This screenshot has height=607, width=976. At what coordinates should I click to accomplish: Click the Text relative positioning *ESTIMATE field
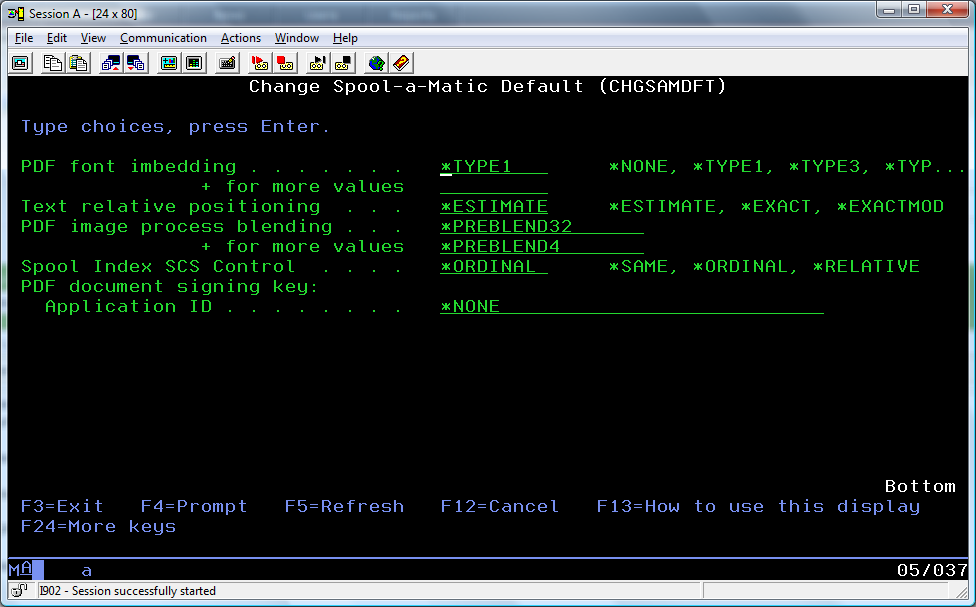(493, 207)
